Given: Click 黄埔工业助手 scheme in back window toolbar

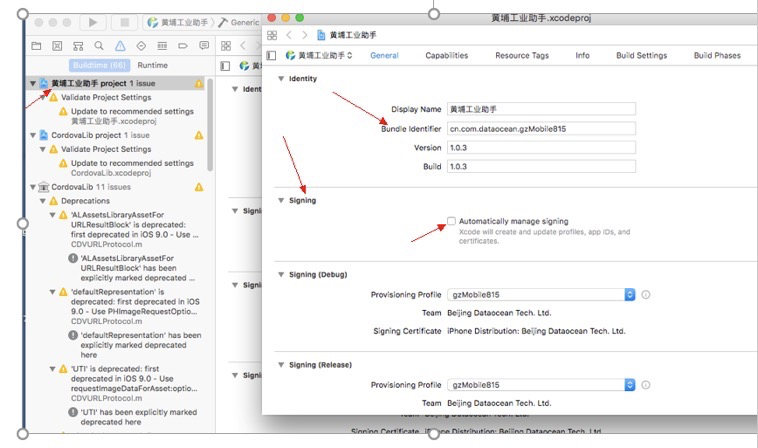Looking at the screenshot, I should 178,22.
